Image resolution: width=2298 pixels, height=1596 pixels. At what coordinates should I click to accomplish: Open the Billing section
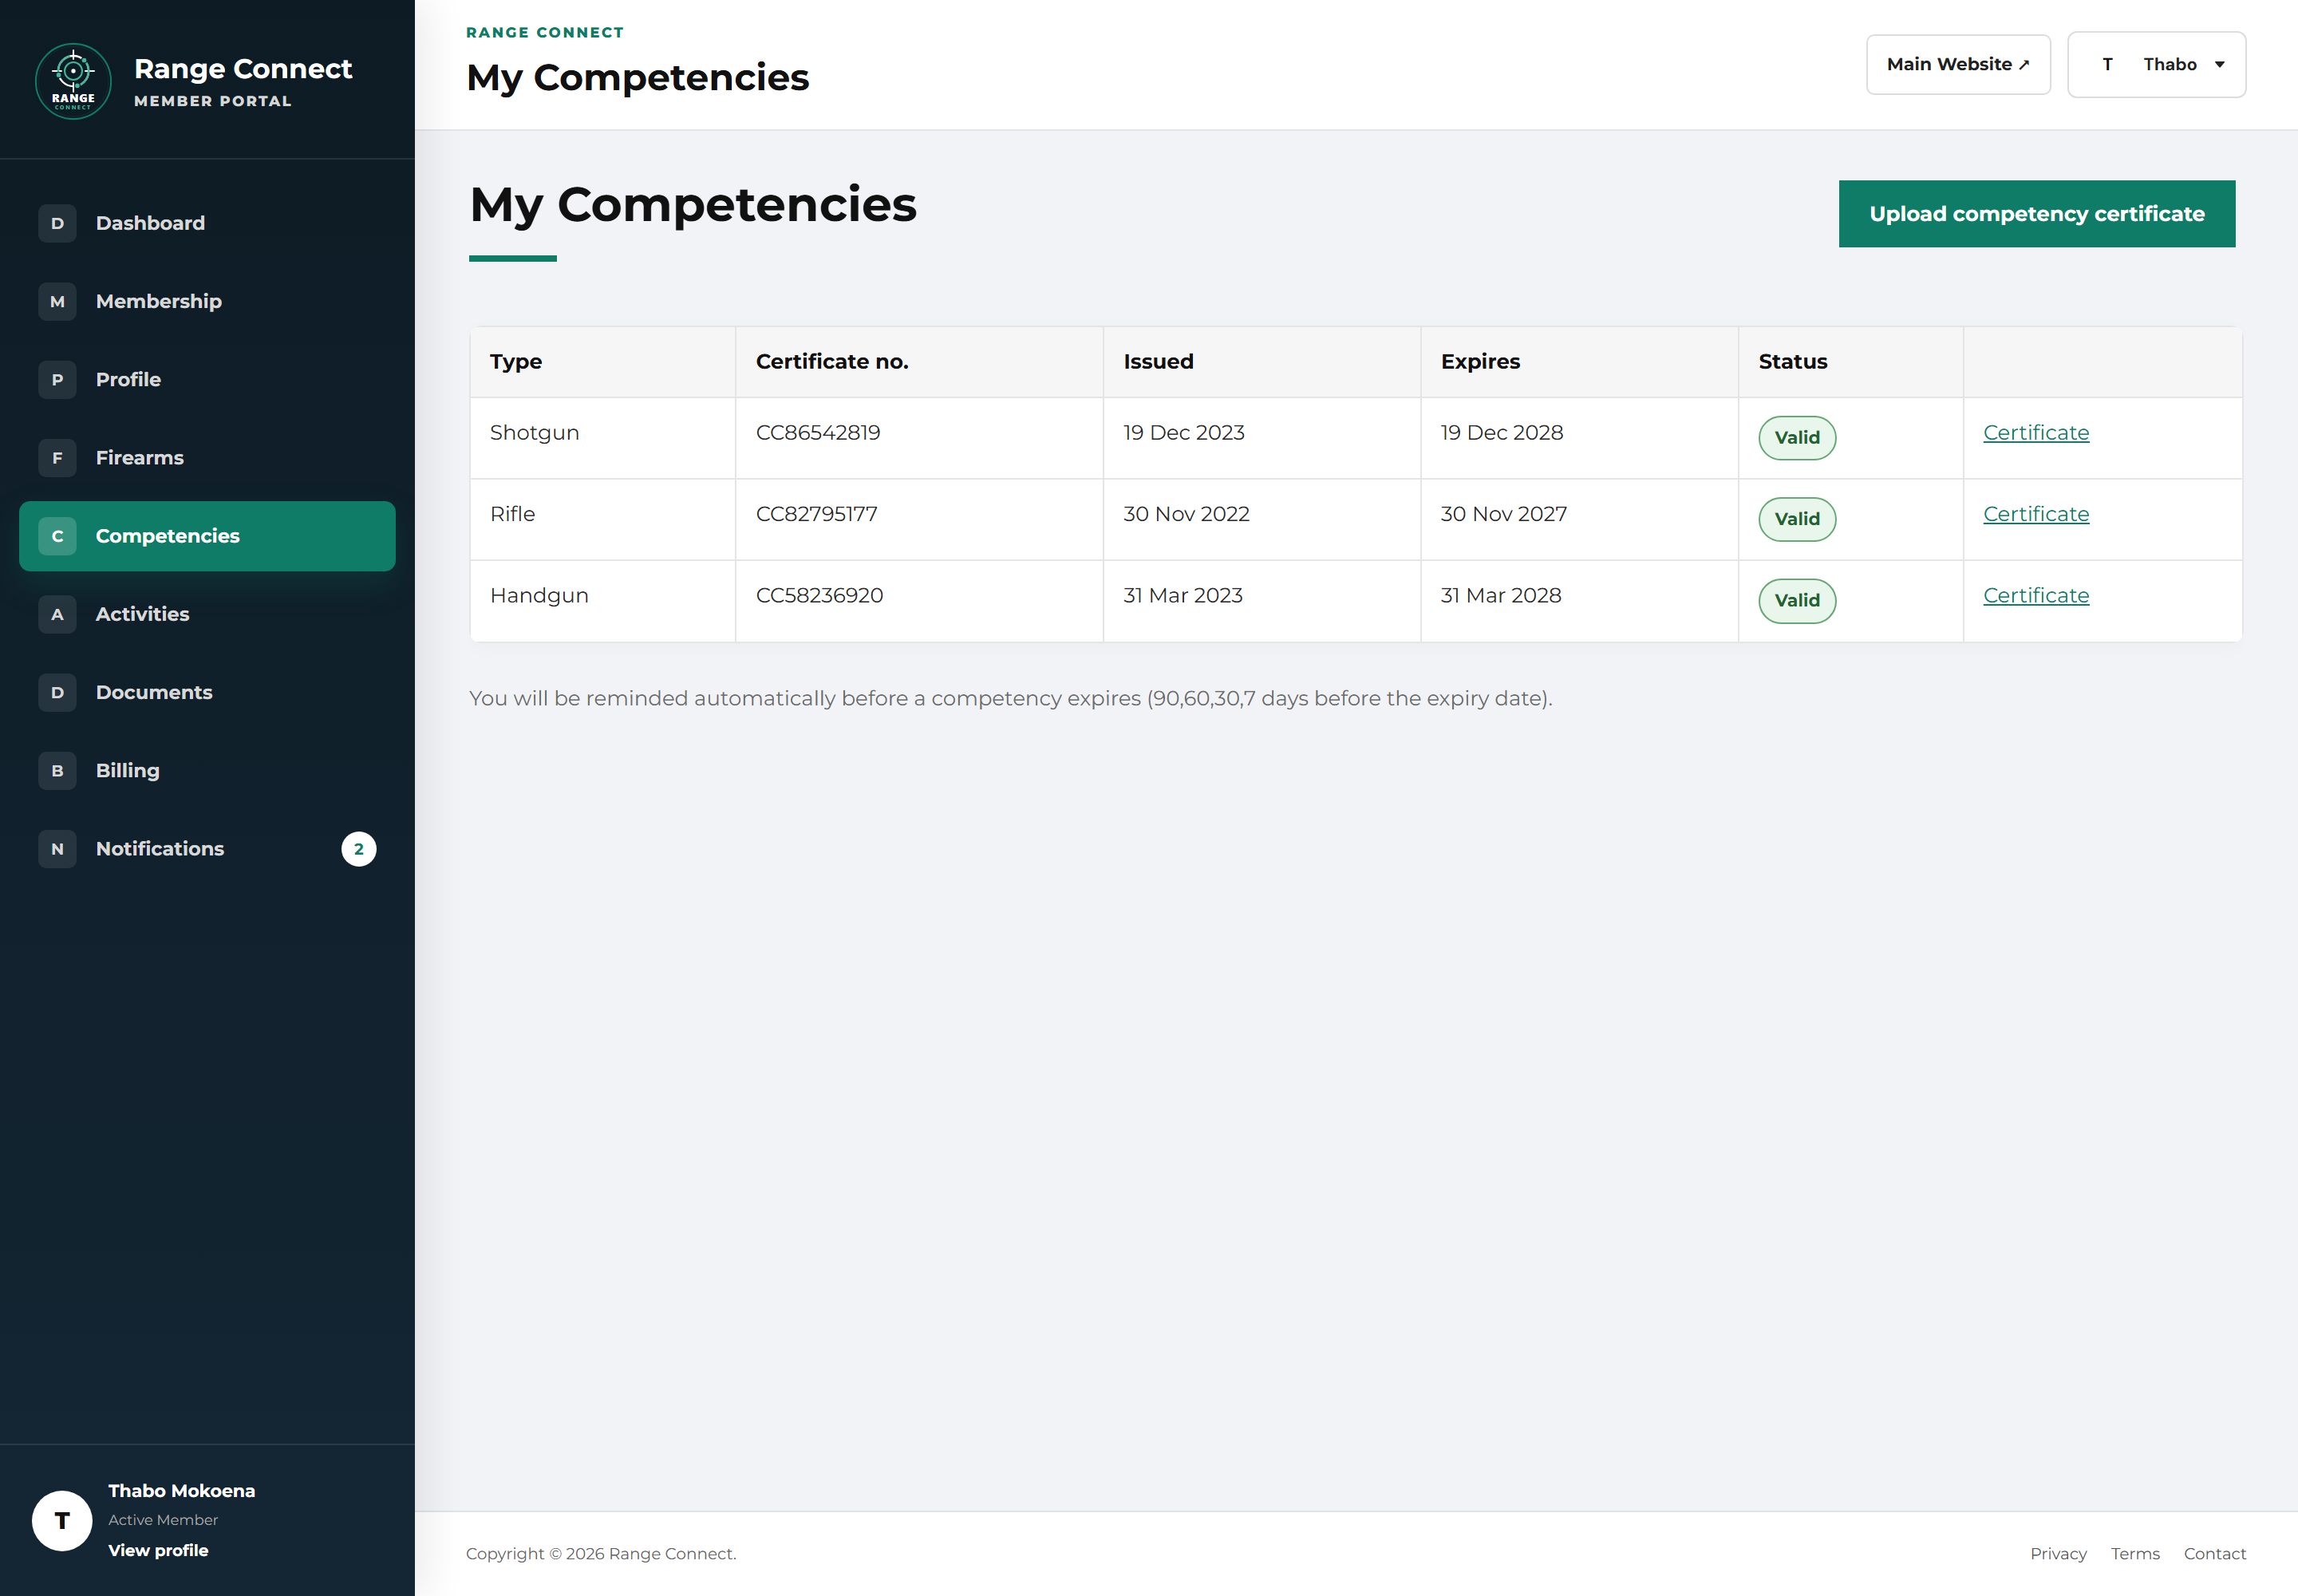207,770
